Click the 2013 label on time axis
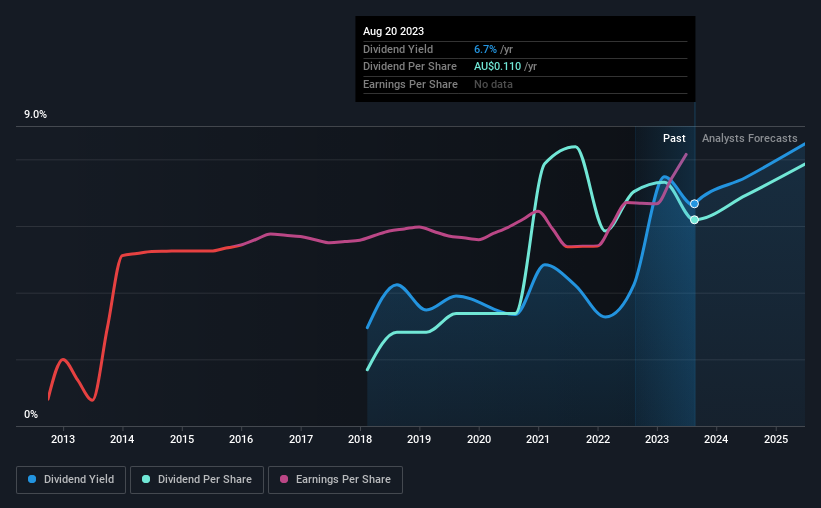The width and height of the screenshot is (821, 508). (x=63, y=439)
